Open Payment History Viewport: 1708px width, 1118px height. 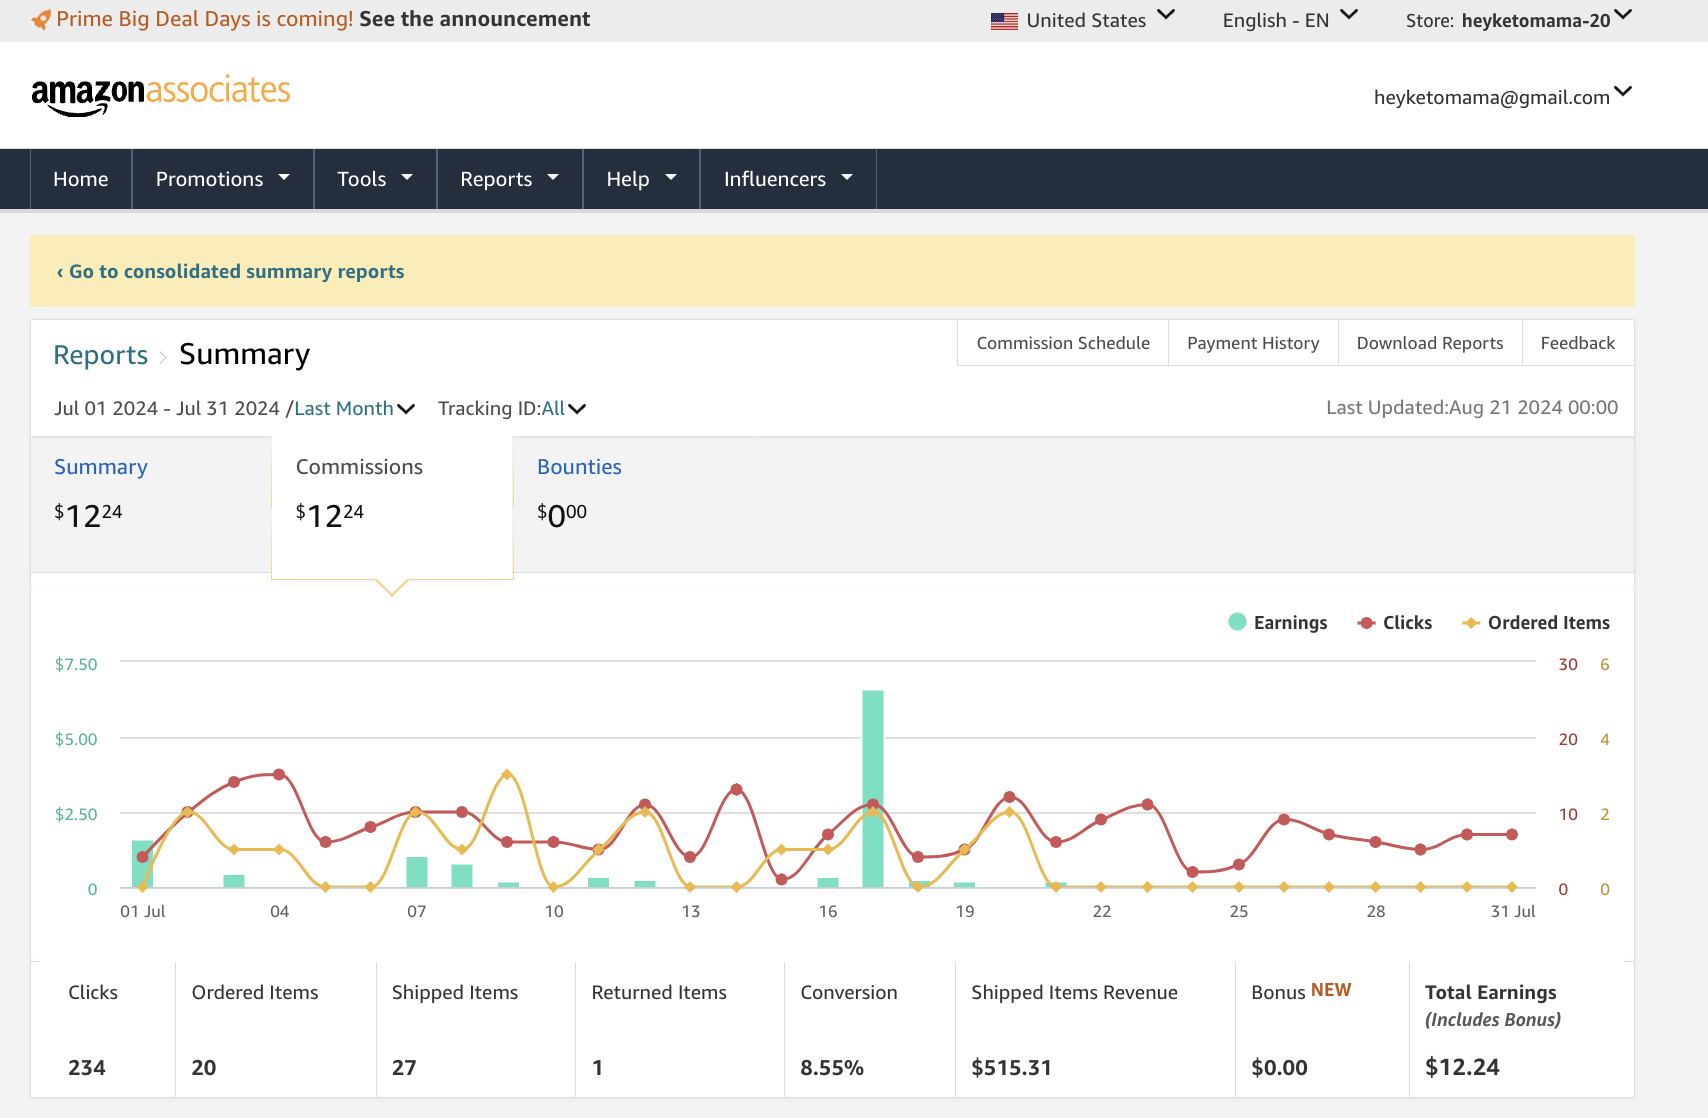click(1253, 343)
